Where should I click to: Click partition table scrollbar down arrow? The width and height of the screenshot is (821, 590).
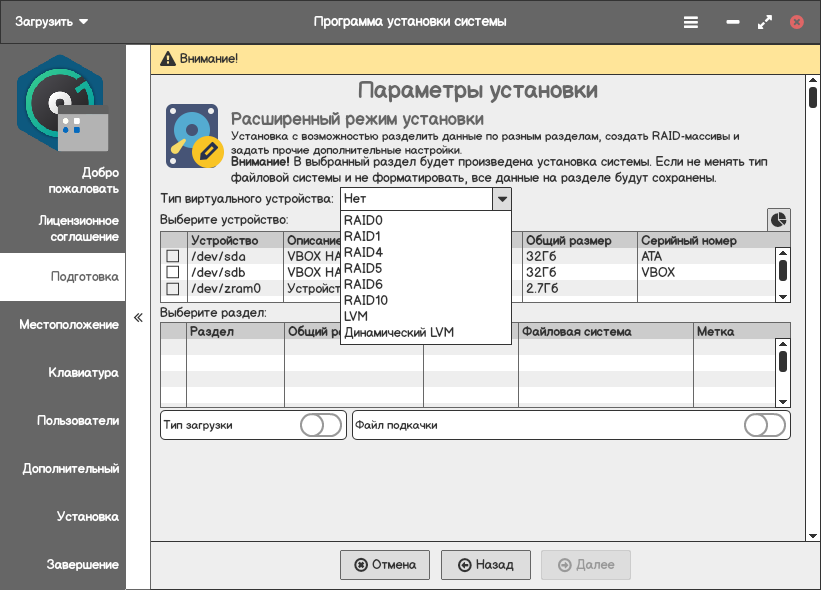tap(783, 402)
